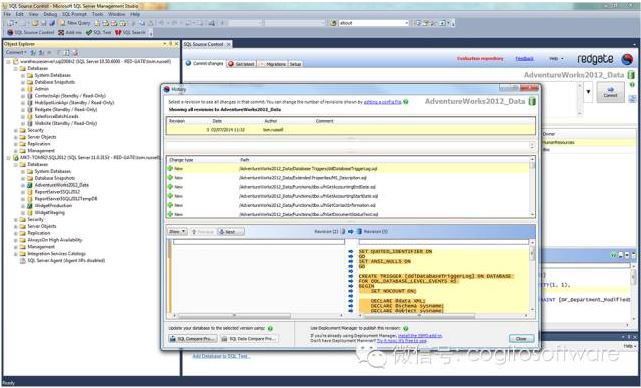Switch to the Get latest tab

tap(242, 64)
